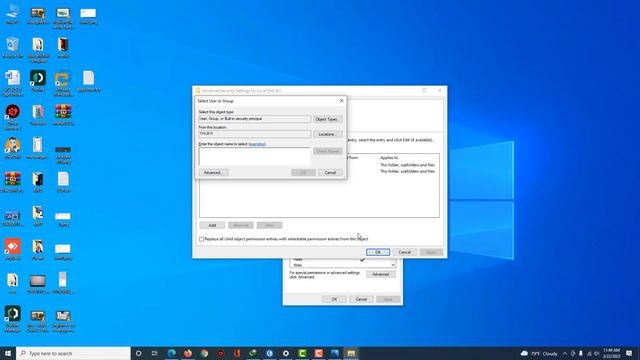Click the examples link
Viewport: 640px width, 360px height.
[257, 144]
